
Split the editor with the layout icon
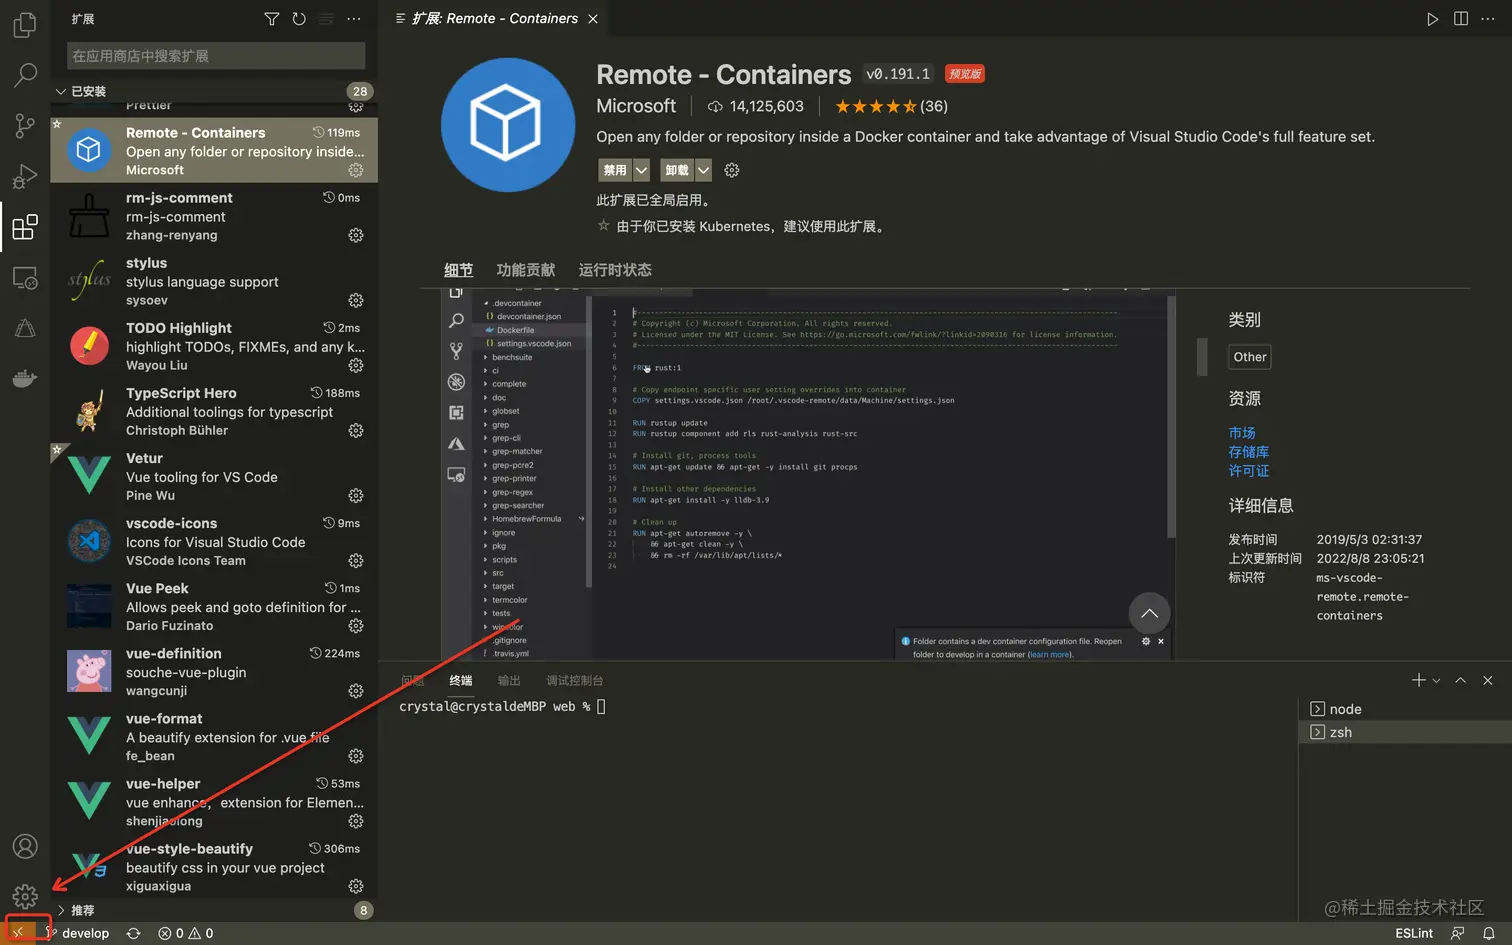(1461, 19)
